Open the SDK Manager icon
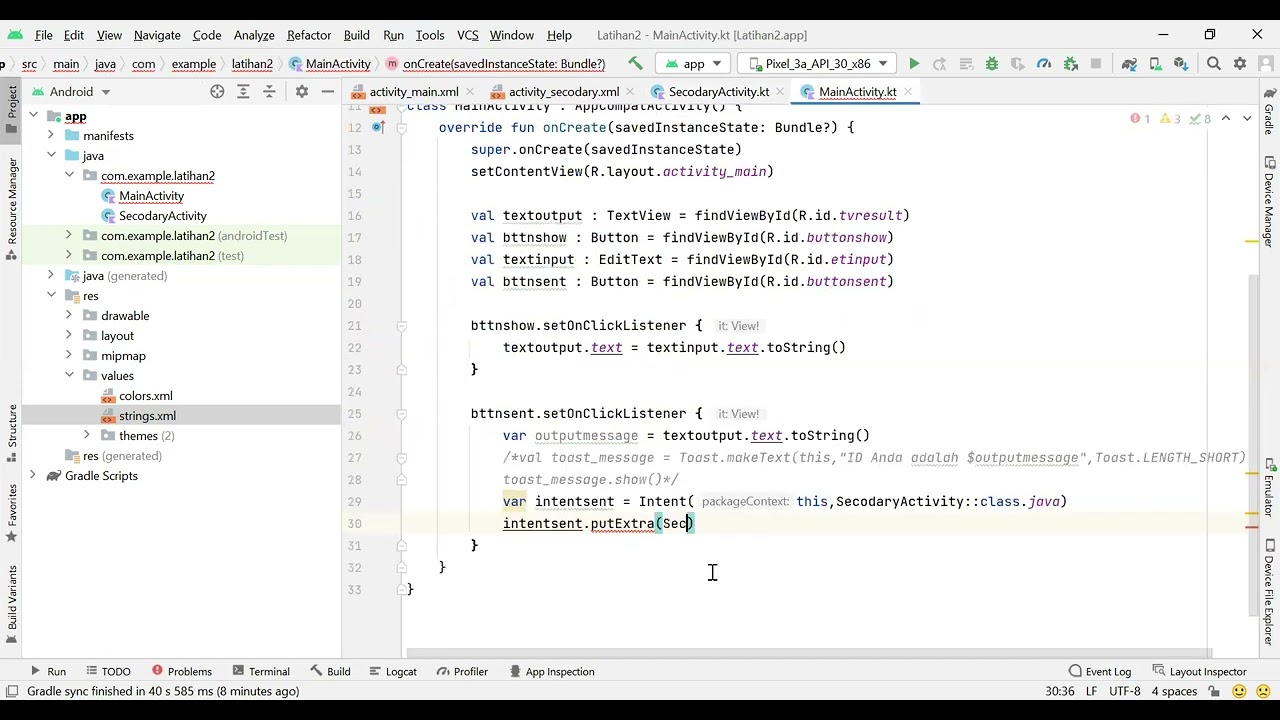Screen dimensions: 1280x720 tap(1181, 64)
